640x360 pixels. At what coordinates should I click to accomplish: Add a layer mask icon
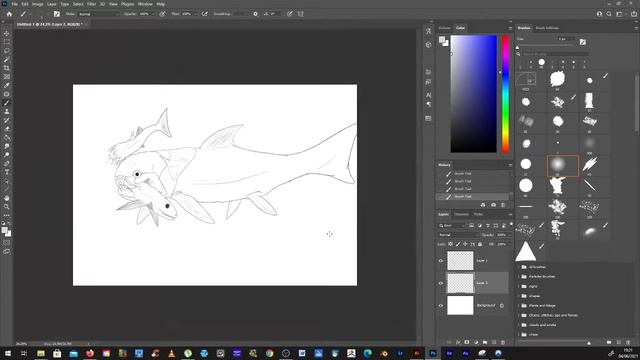467,342
